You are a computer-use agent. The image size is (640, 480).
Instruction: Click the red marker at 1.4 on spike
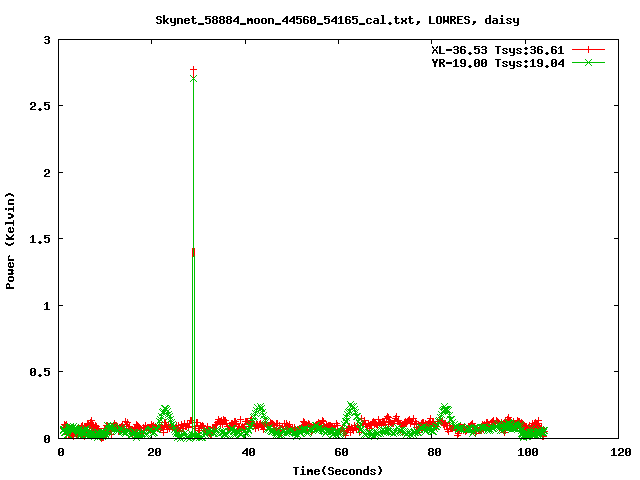point(193,253)
